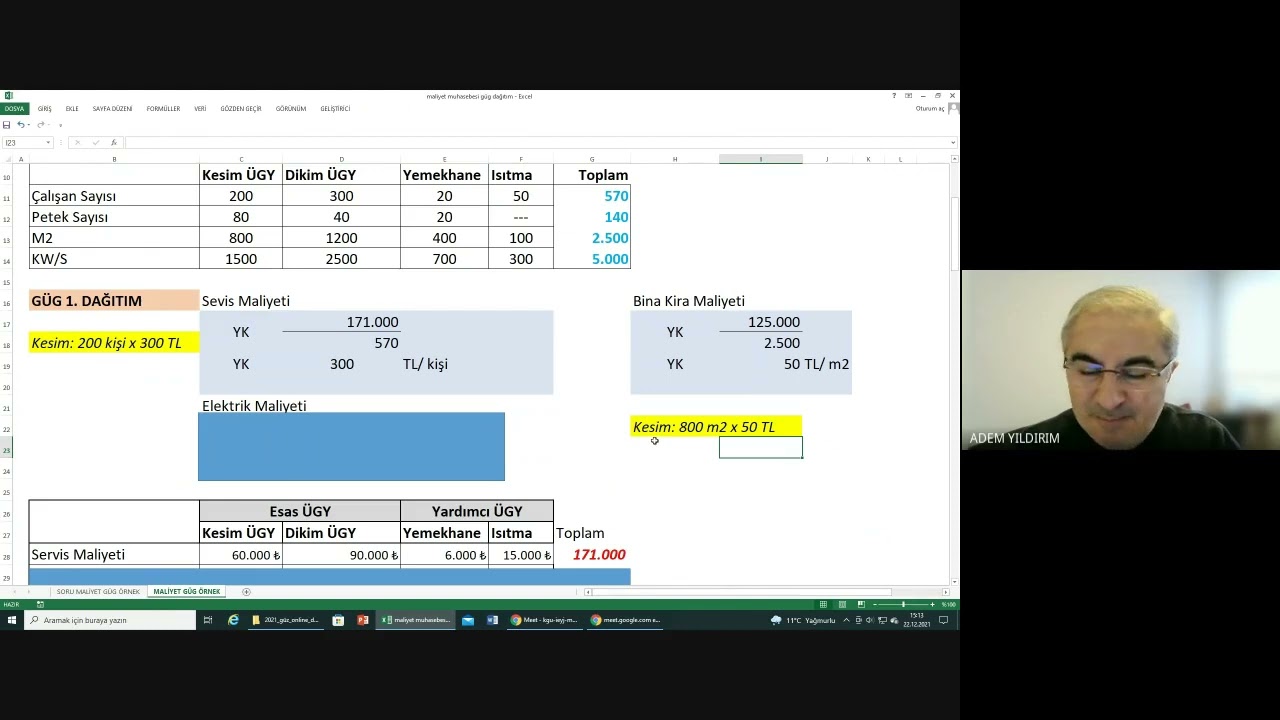Open Internet Explorer from taskbar

[x=233, y=620]
